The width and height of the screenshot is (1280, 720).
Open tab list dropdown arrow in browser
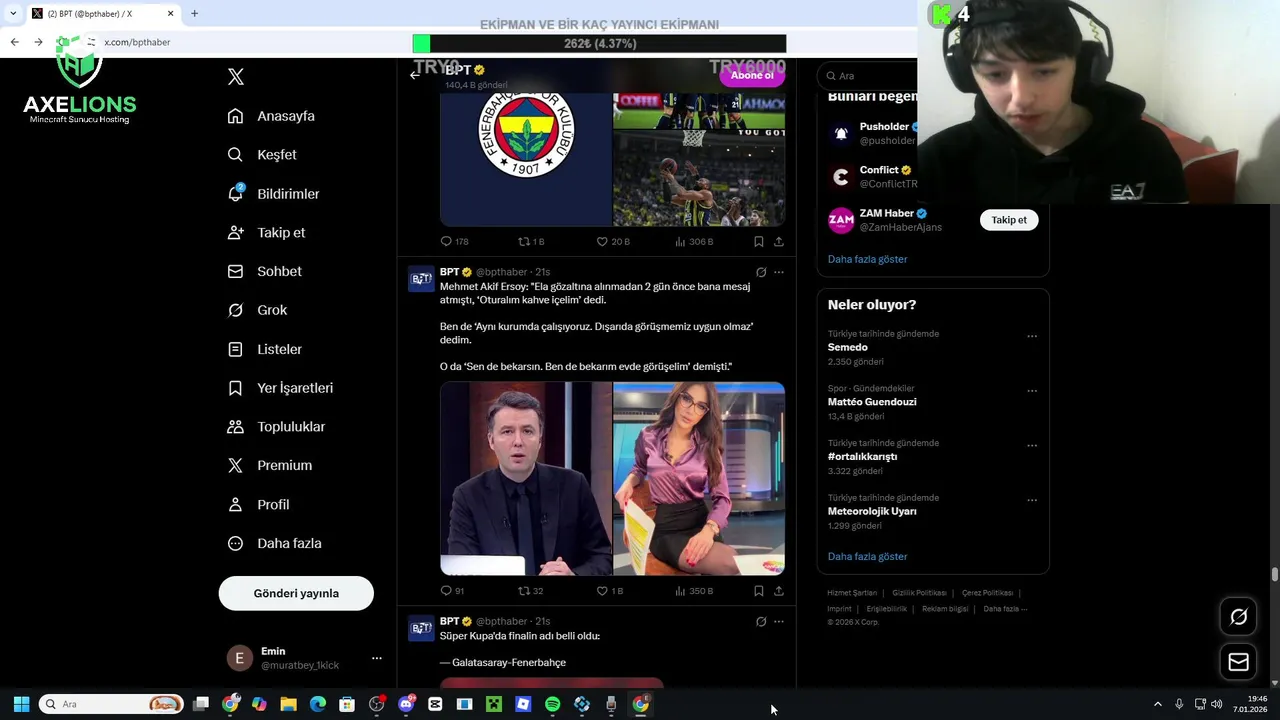[13, 13]
